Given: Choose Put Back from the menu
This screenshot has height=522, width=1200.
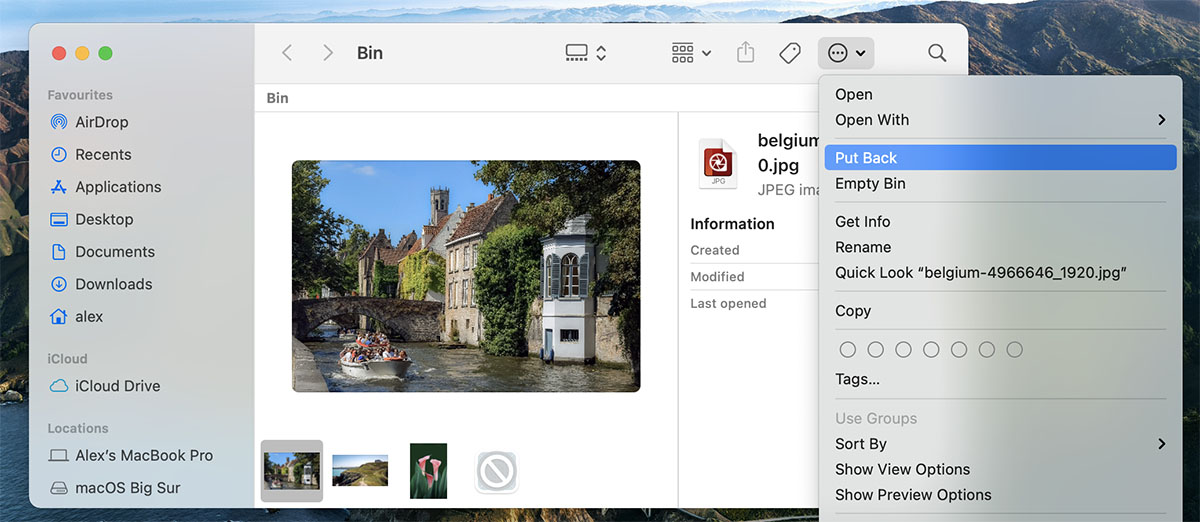Looking at the screenshot, I should tap(866, 158).
